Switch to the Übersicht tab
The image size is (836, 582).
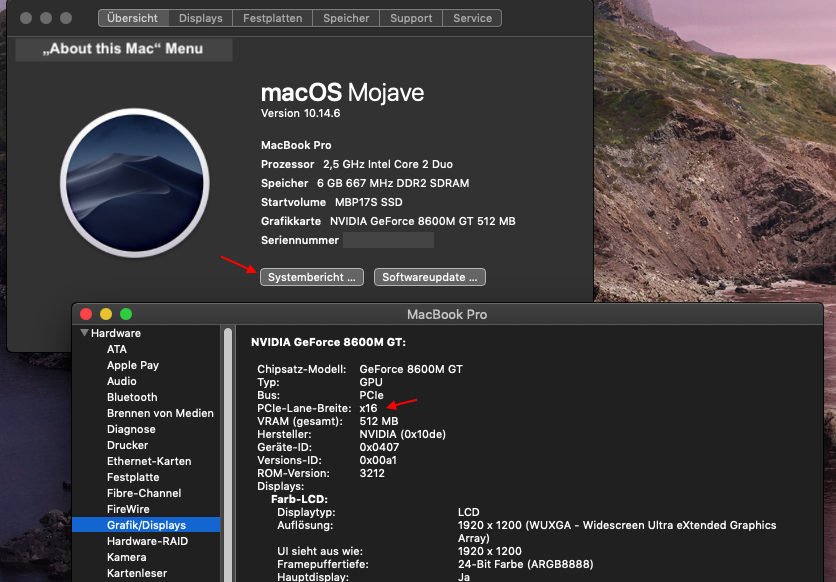[133, 18]
